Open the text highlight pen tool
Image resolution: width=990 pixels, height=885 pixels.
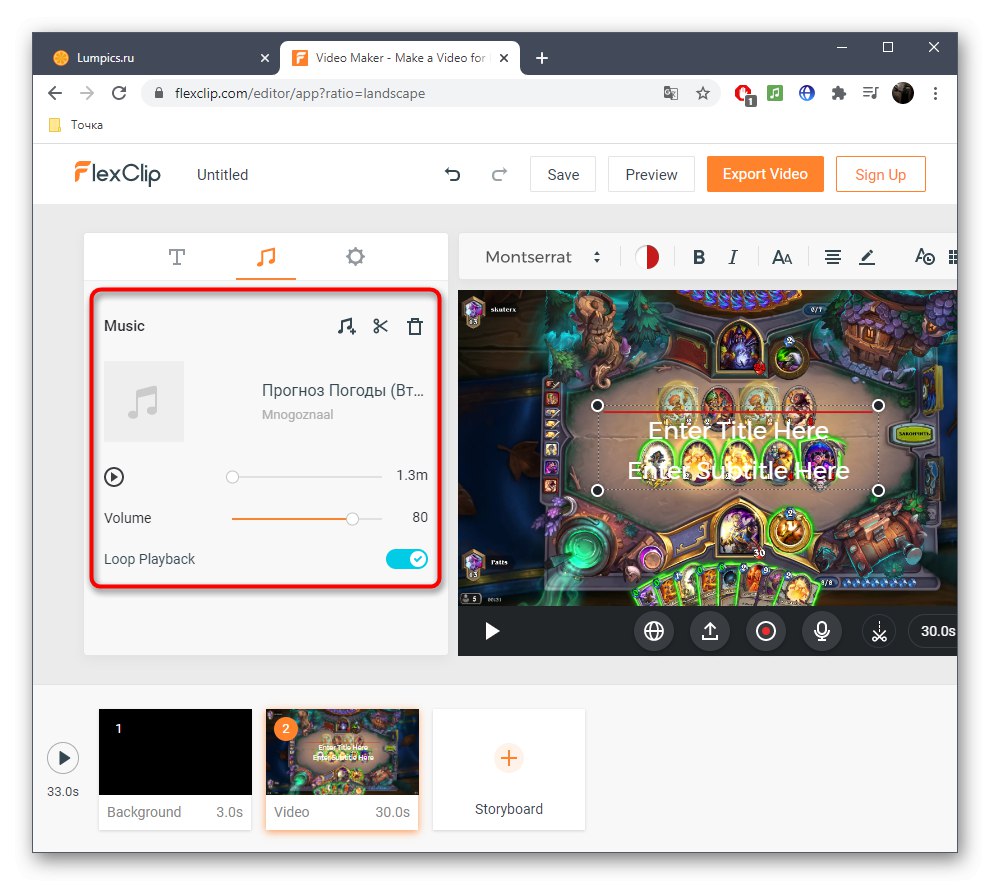click(x=867, y=257)
